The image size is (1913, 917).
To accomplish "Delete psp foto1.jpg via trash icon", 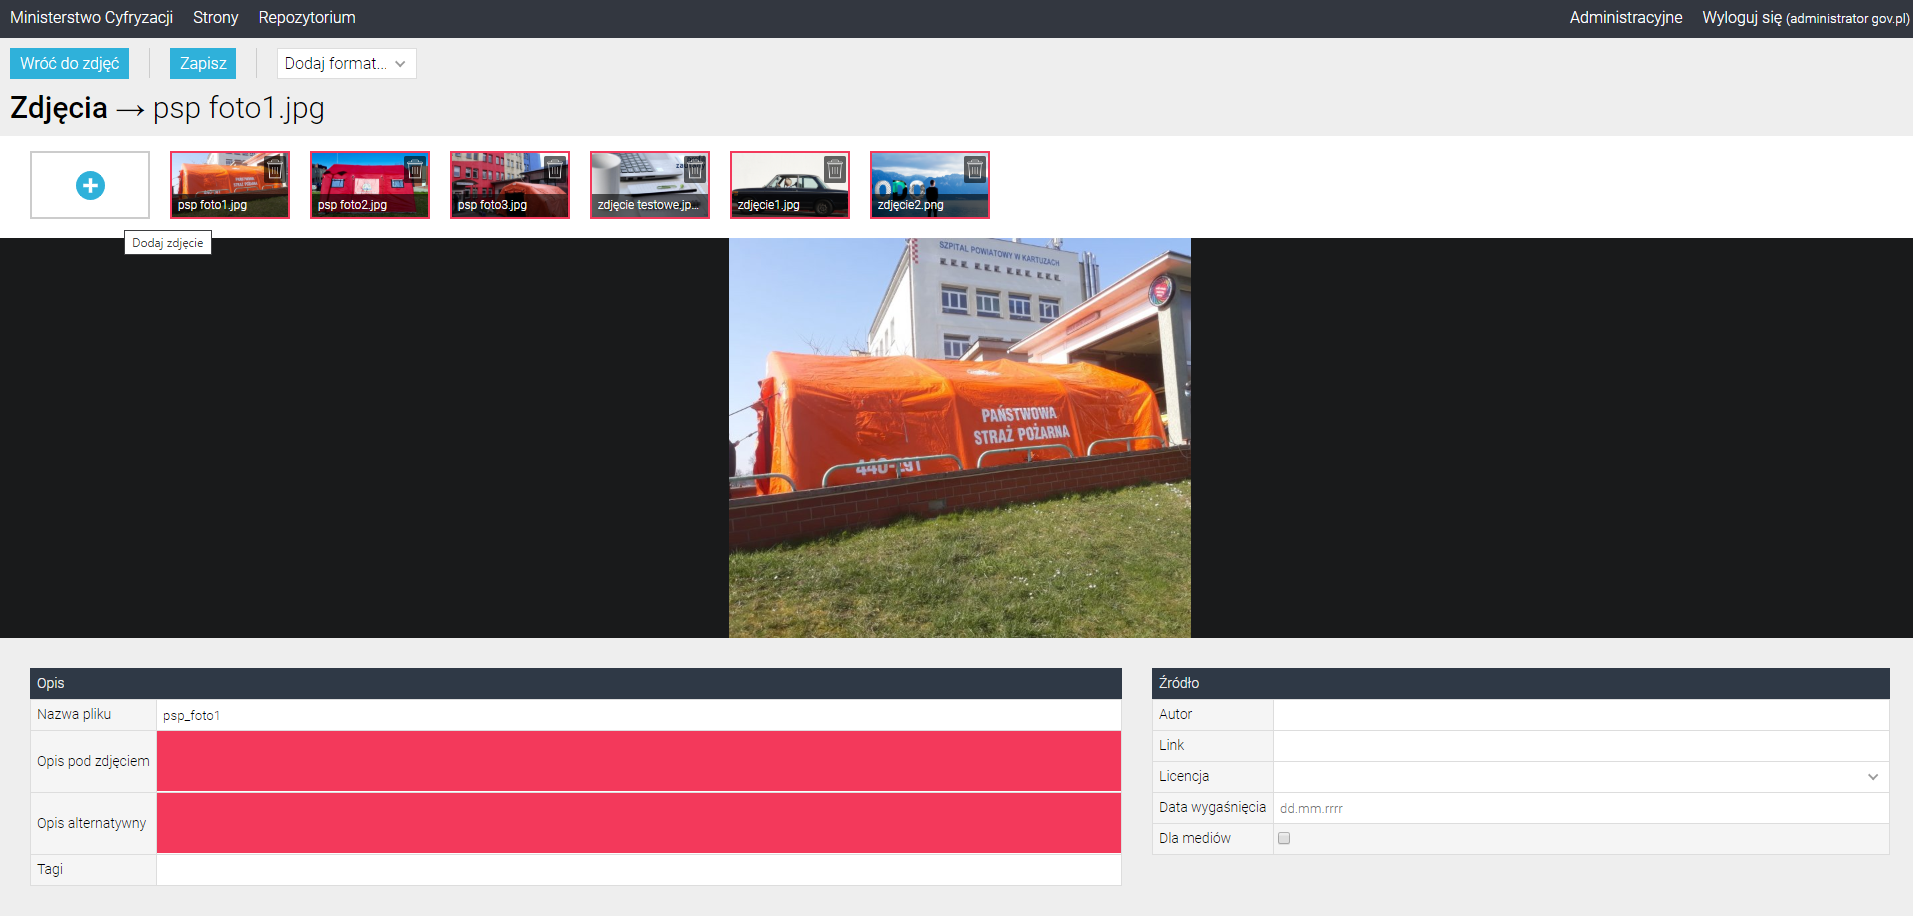I will (x=275, y=169).
